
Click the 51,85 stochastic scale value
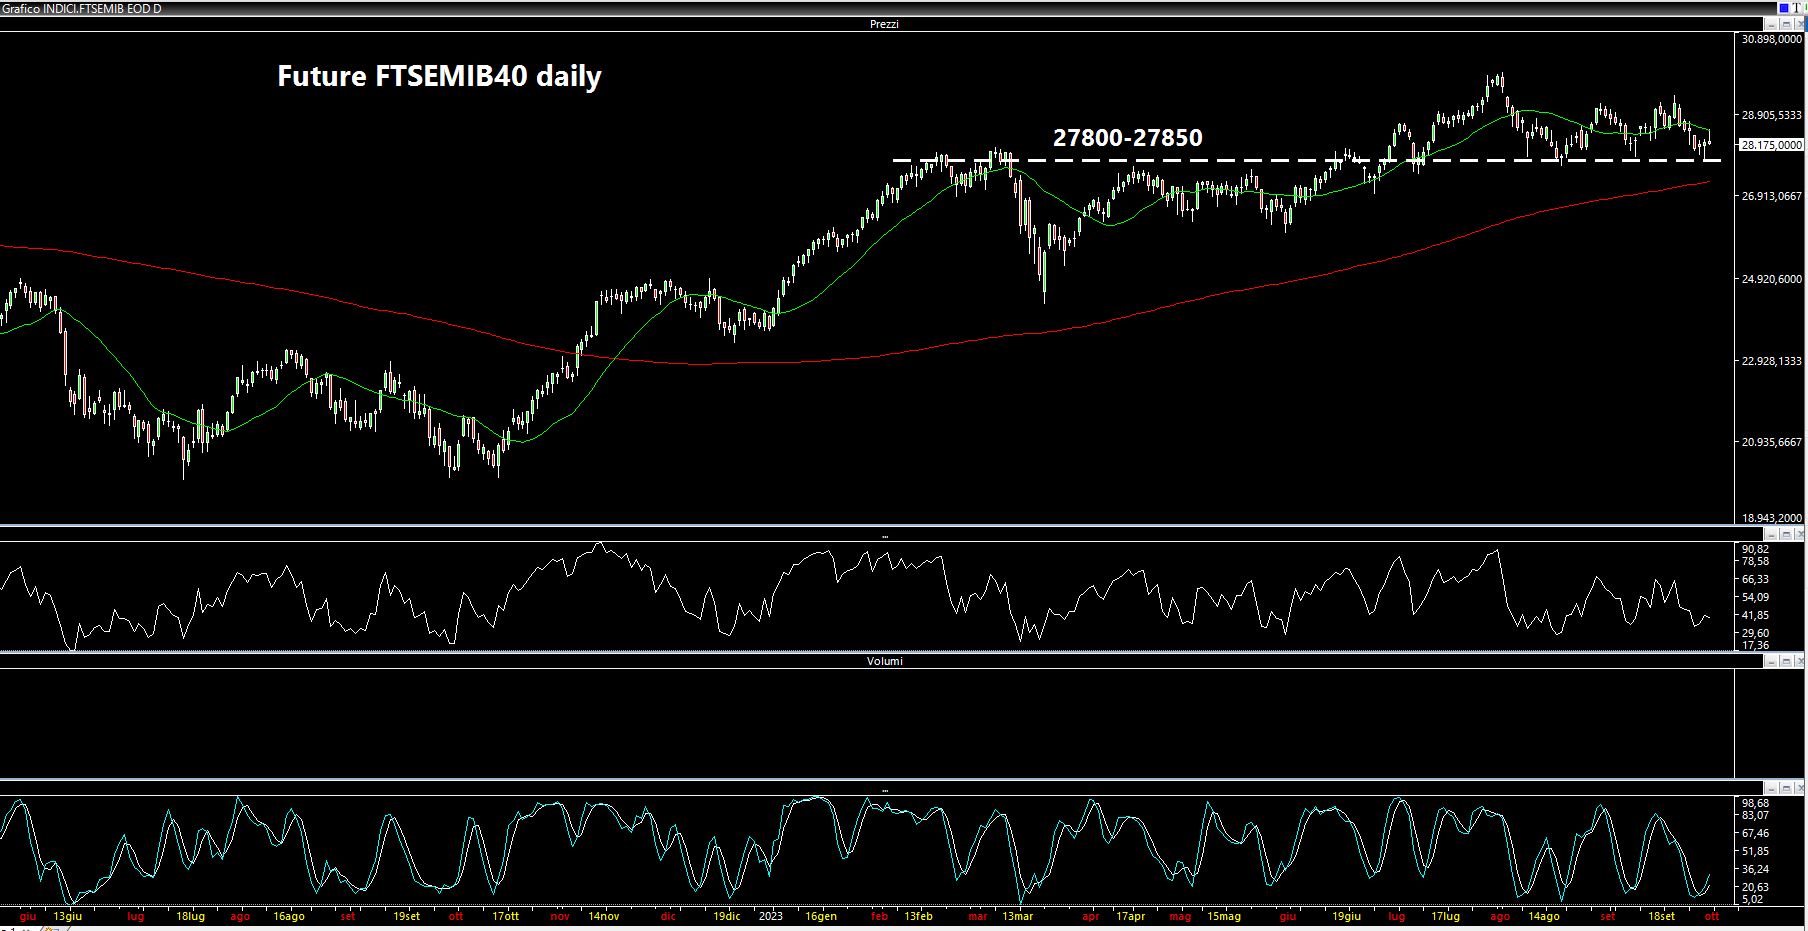click(x=1755, y=851)
